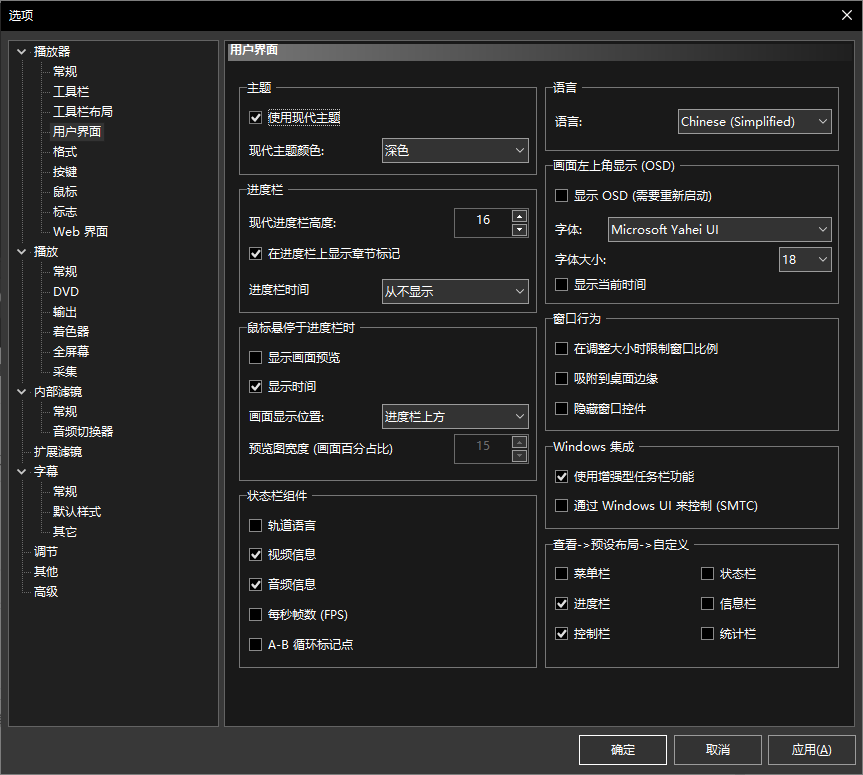Enable 在调整大小时限制窗口比例 checkbox
The height and width of the screenshot is (775, 863).
click(561, 348)
